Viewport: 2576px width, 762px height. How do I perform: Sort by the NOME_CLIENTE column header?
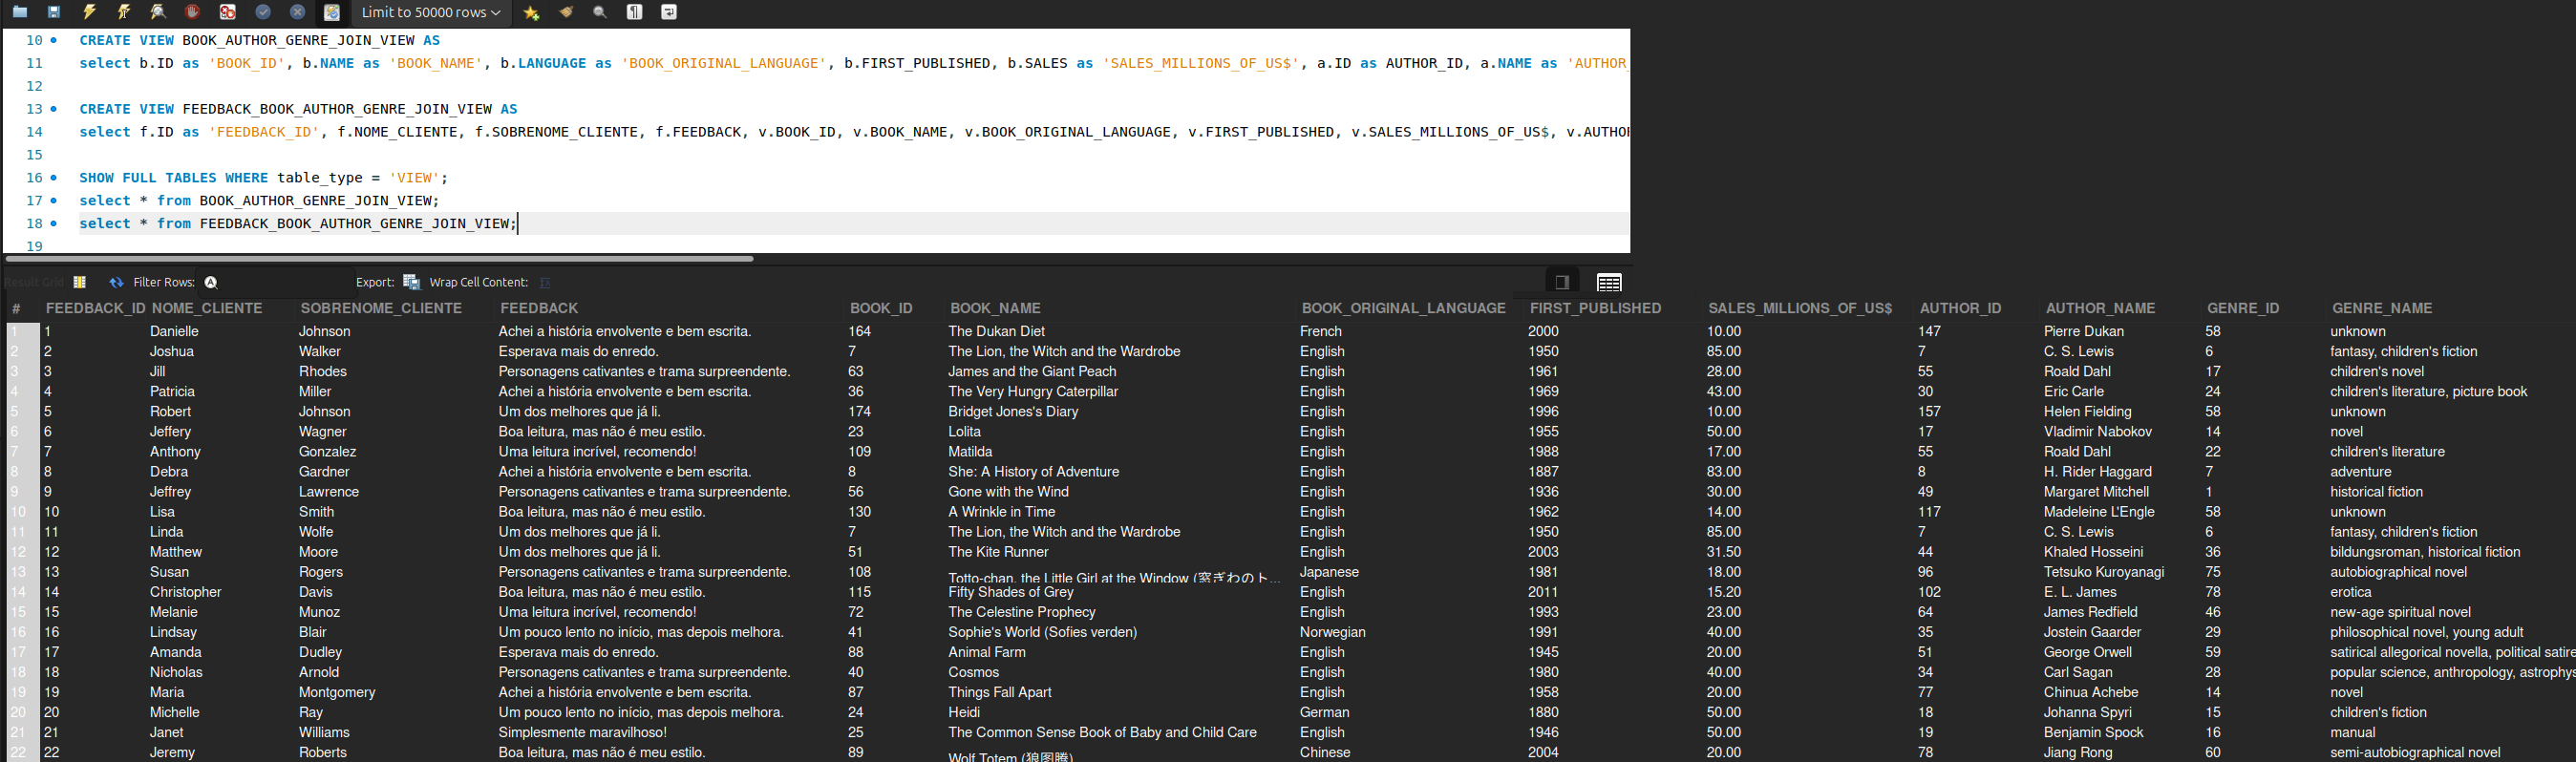point(207,308)
